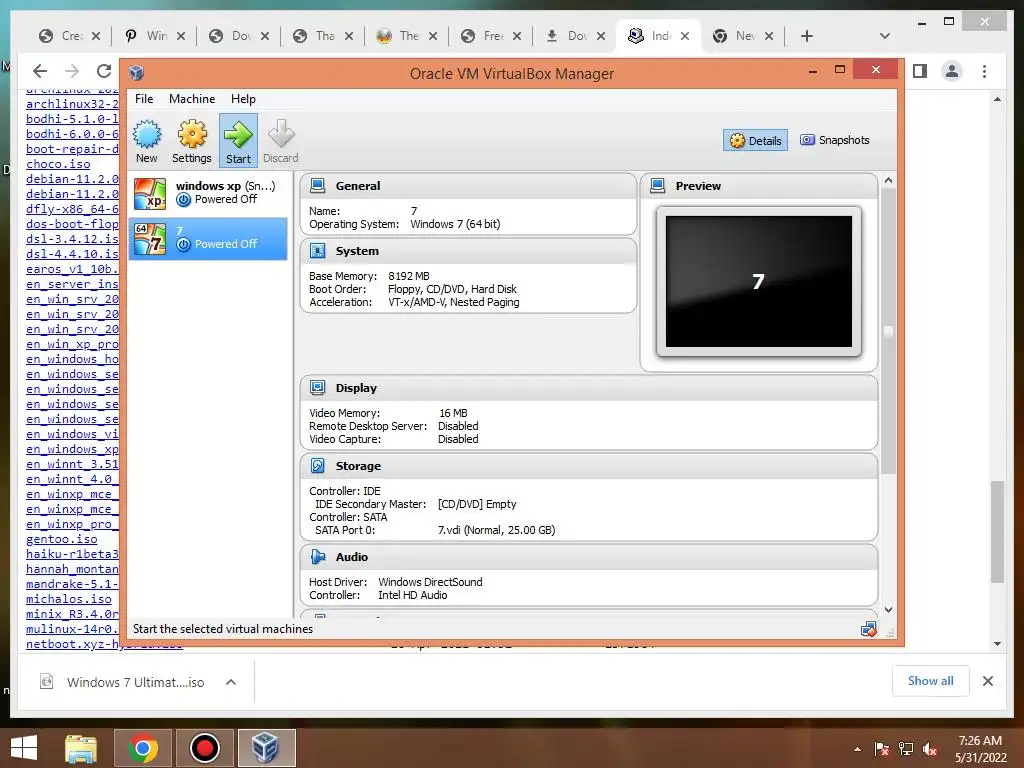Open the Machine menu
Screen dimensions: 1024x768
tap(192, 99)
